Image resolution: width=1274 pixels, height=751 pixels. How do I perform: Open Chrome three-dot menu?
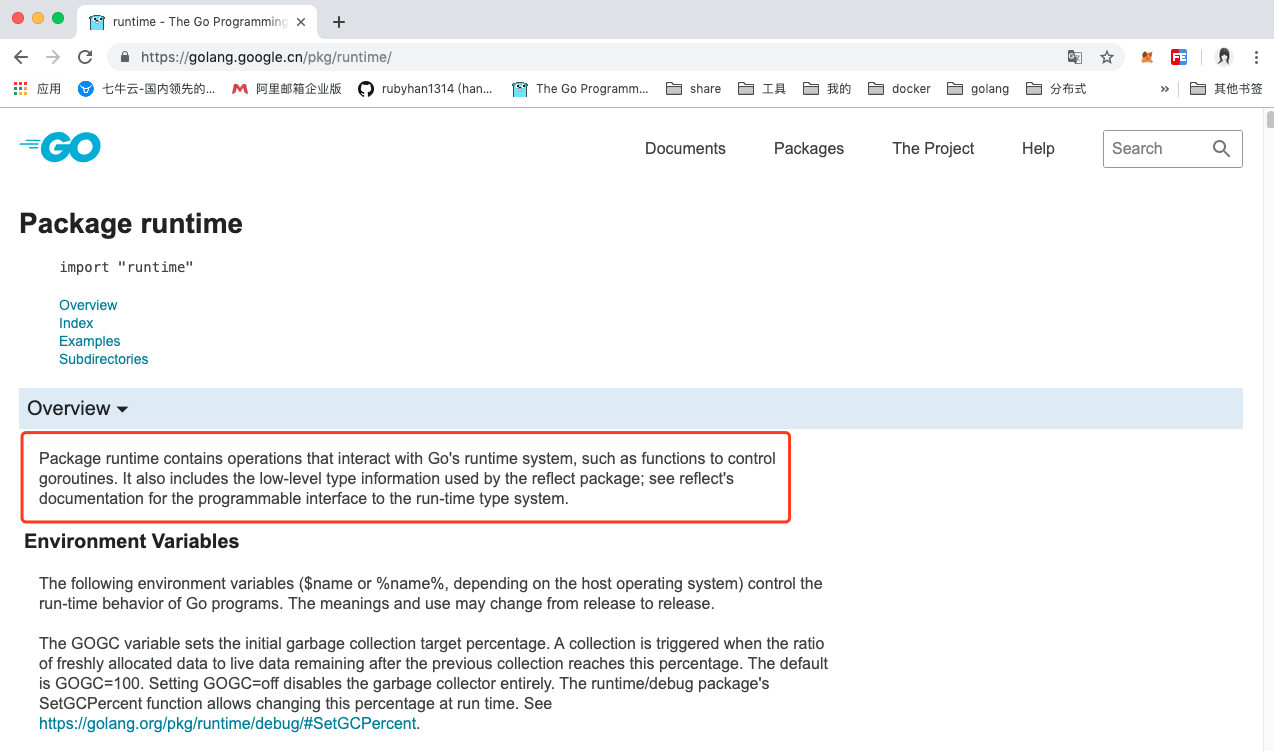click(x=1256, y=57)
